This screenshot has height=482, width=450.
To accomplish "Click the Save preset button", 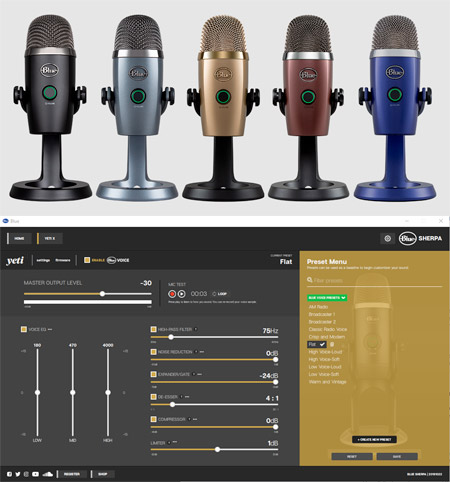I will [x=397, y=456].
